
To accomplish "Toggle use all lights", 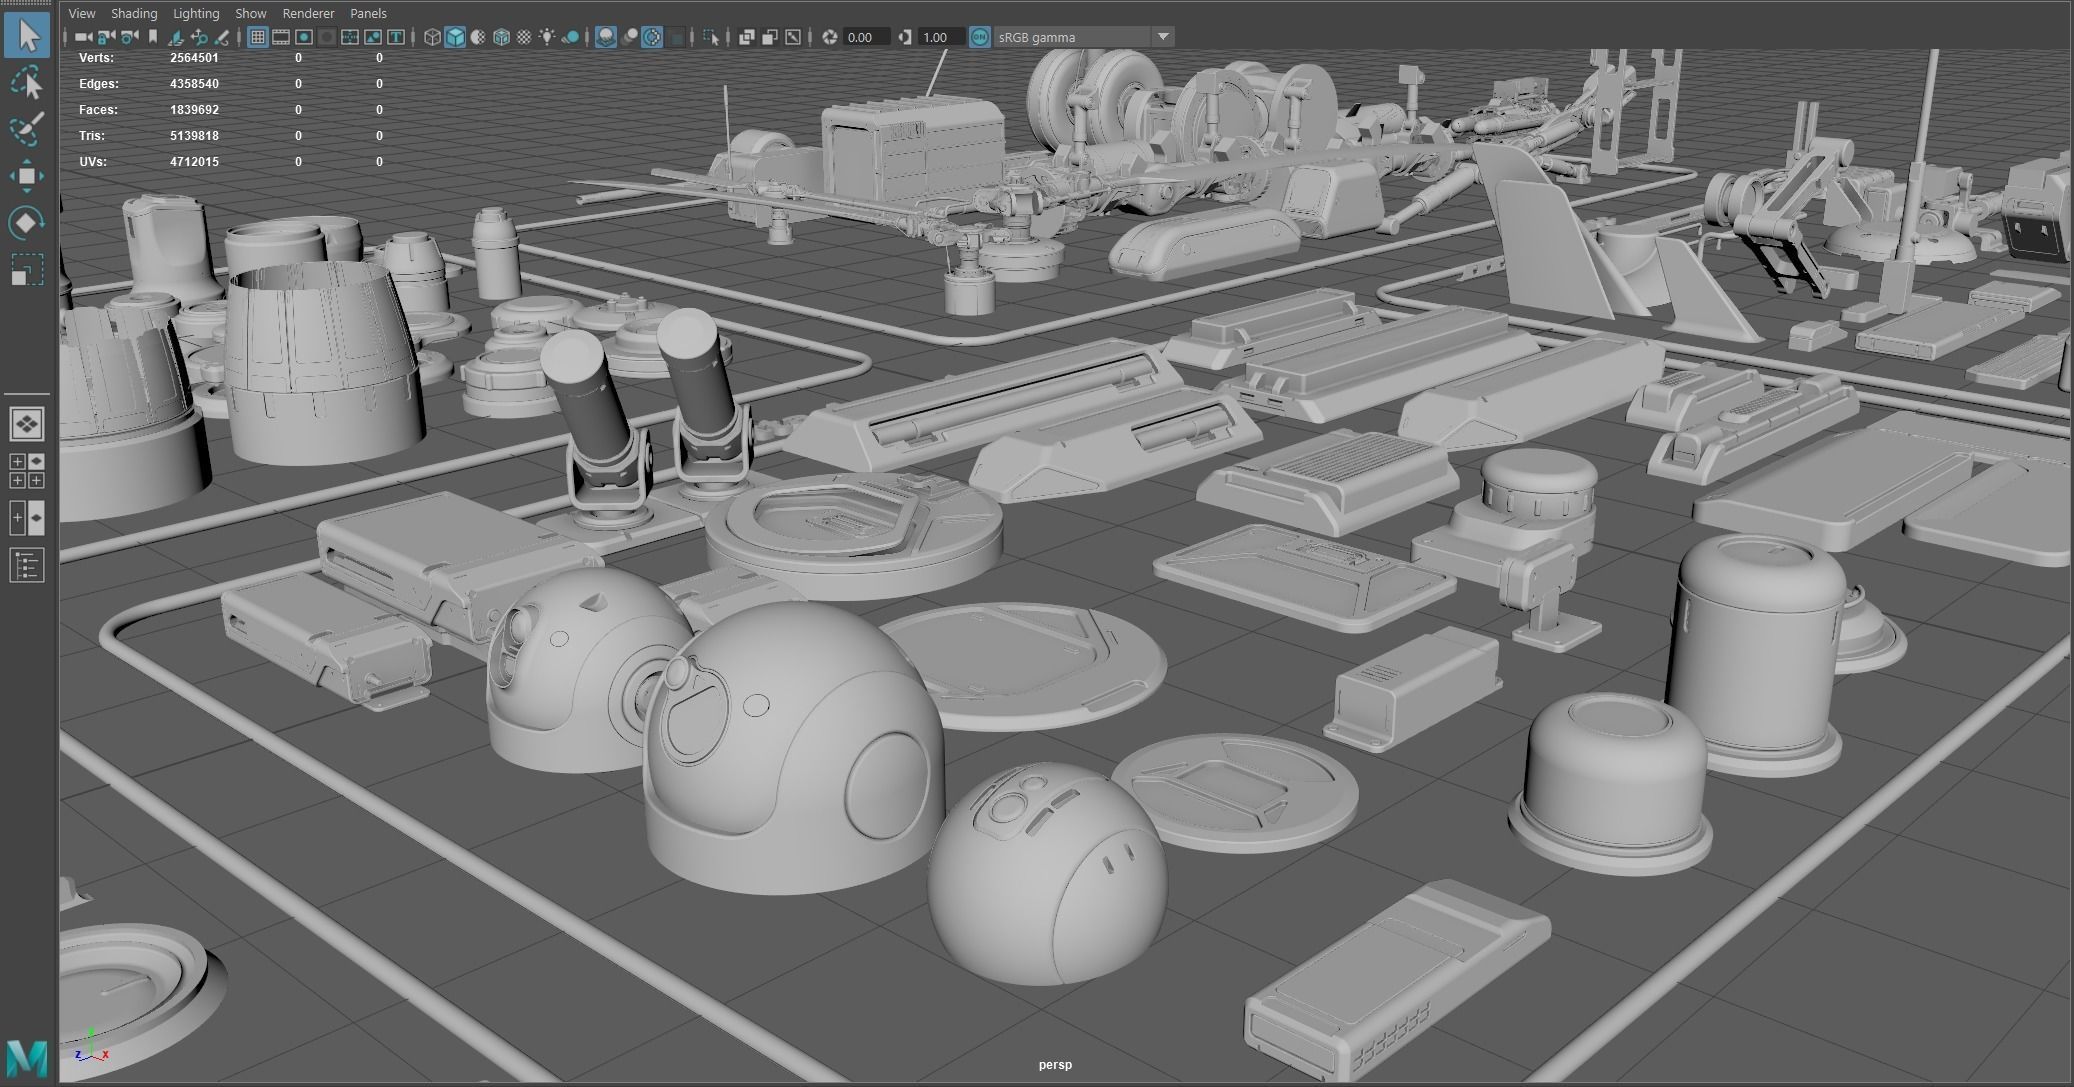I will click(547, 37).
